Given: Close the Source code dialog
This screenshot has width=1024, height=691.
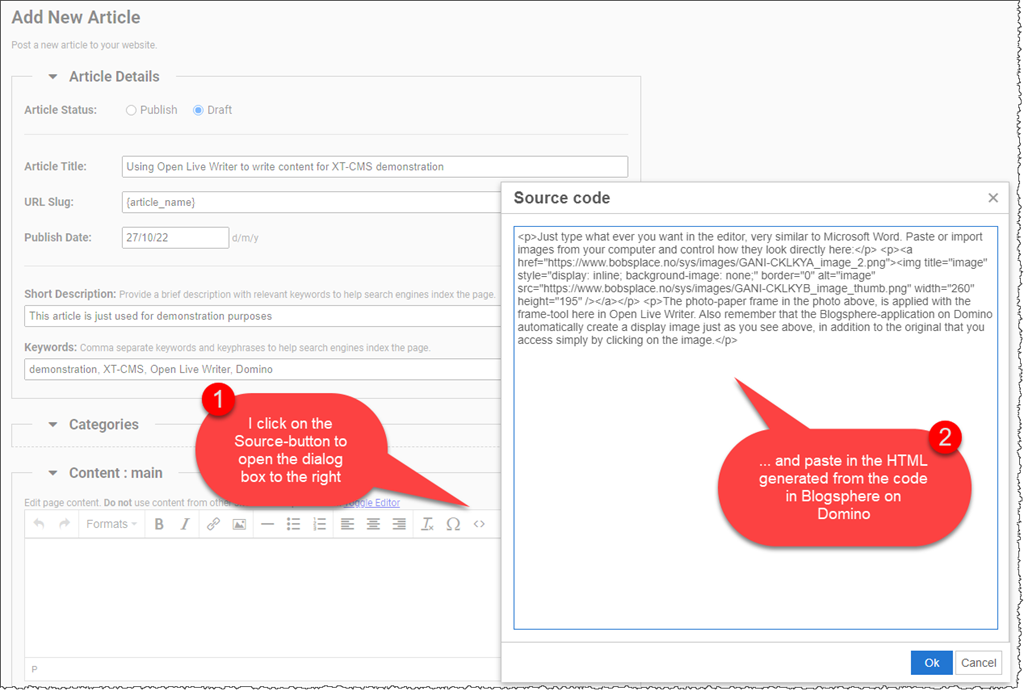Looking at the screenshot, I should [x=993, y=197].
